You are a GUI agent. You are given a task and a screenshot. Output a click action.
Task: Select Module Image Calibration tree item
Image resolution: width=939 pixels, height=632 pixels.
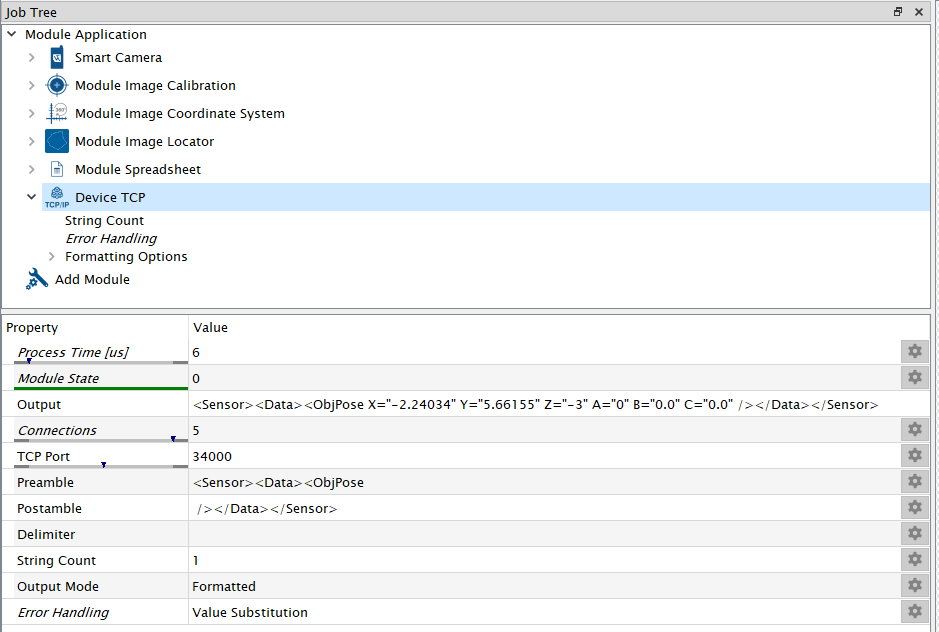pyautogui.click(x=155, y=85)
